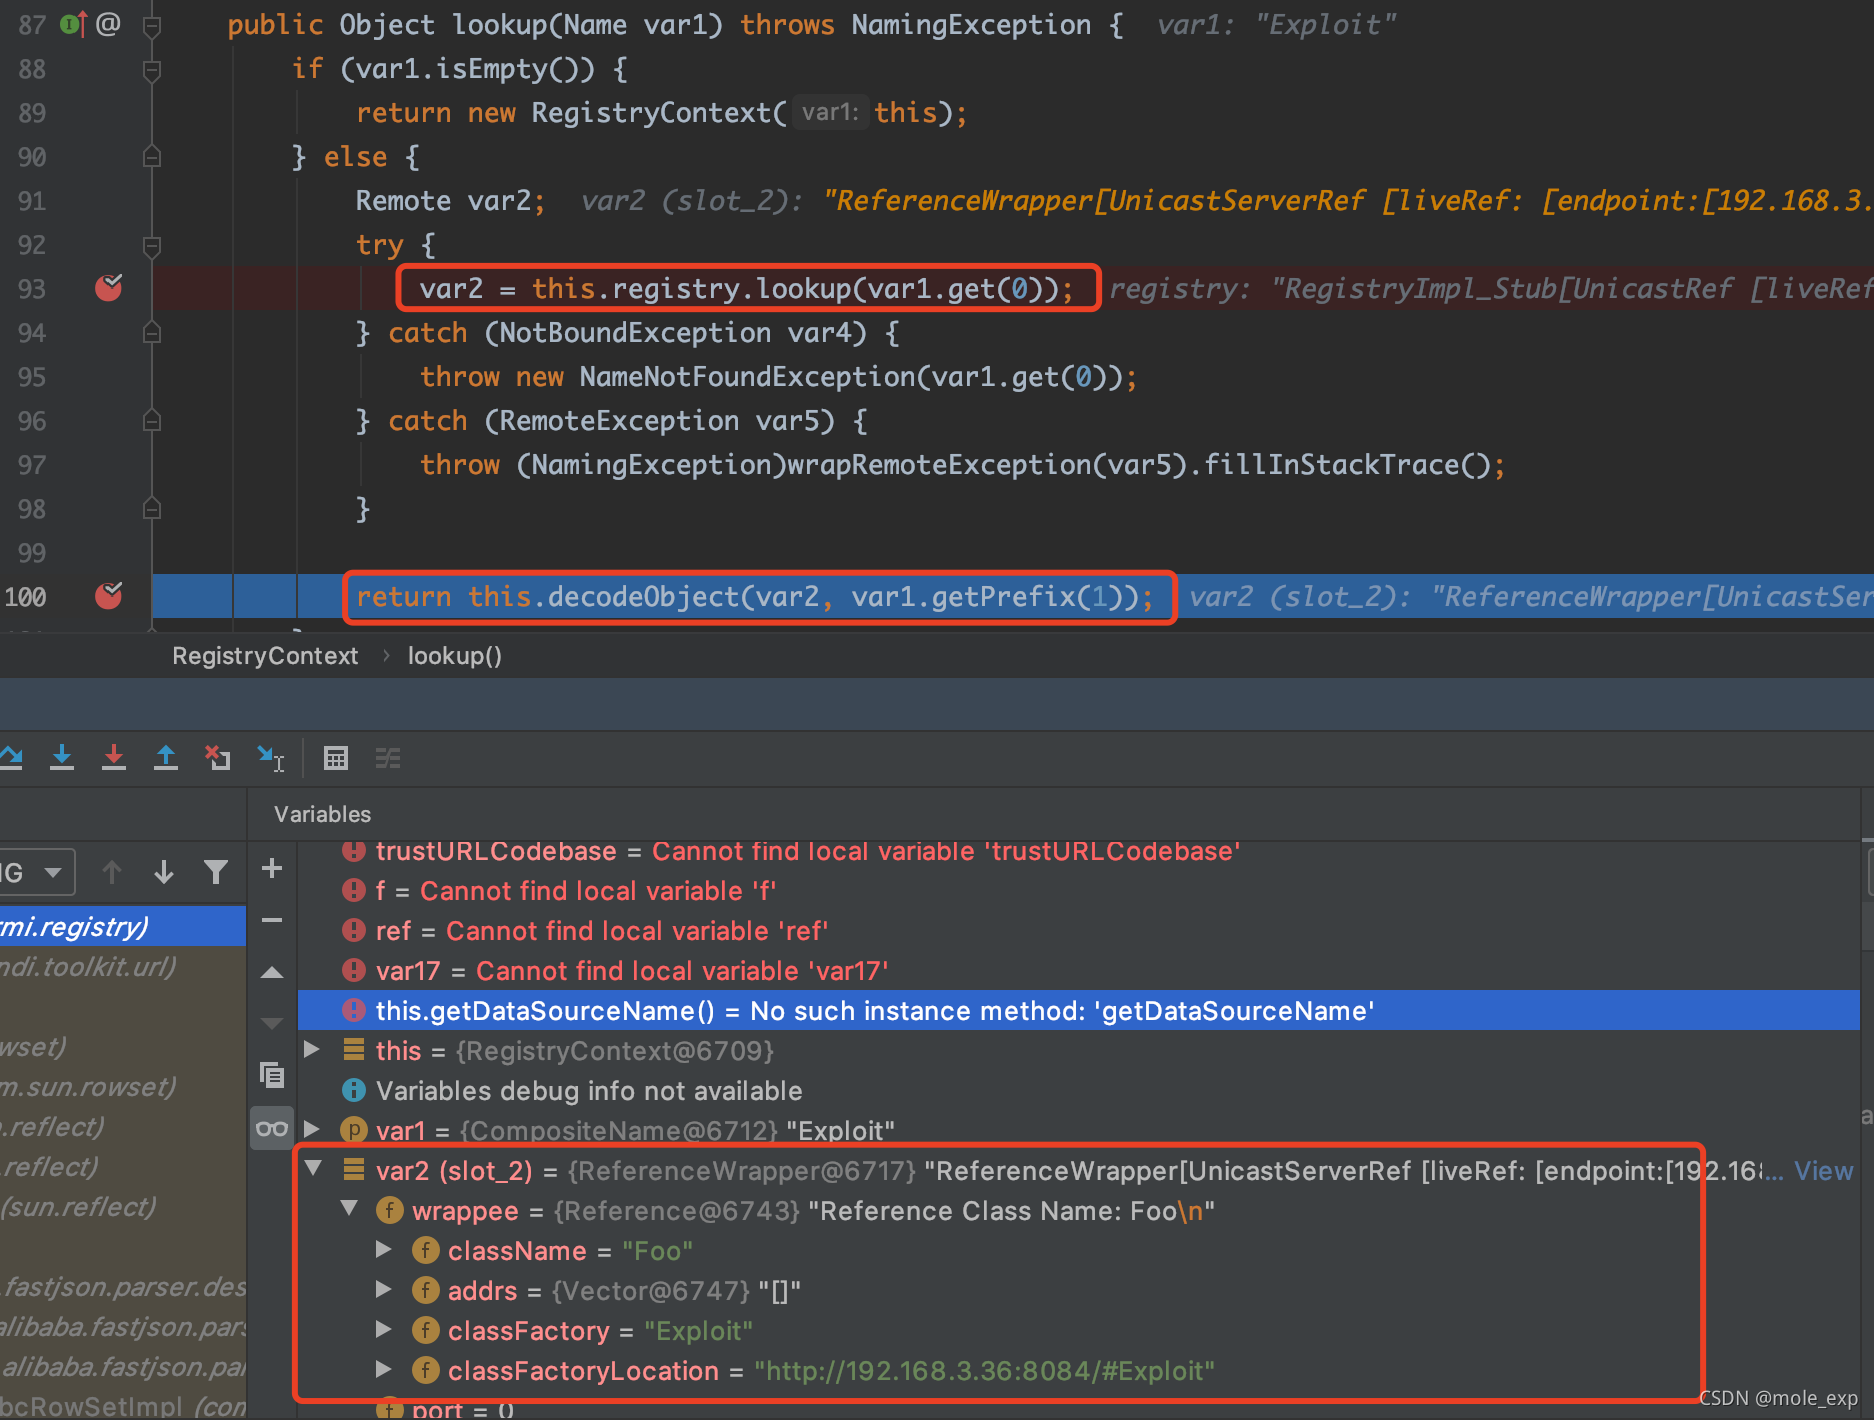The image size is (1874, 1420).
Task: Select the Variables panel tab
Action: click(322, 814)
